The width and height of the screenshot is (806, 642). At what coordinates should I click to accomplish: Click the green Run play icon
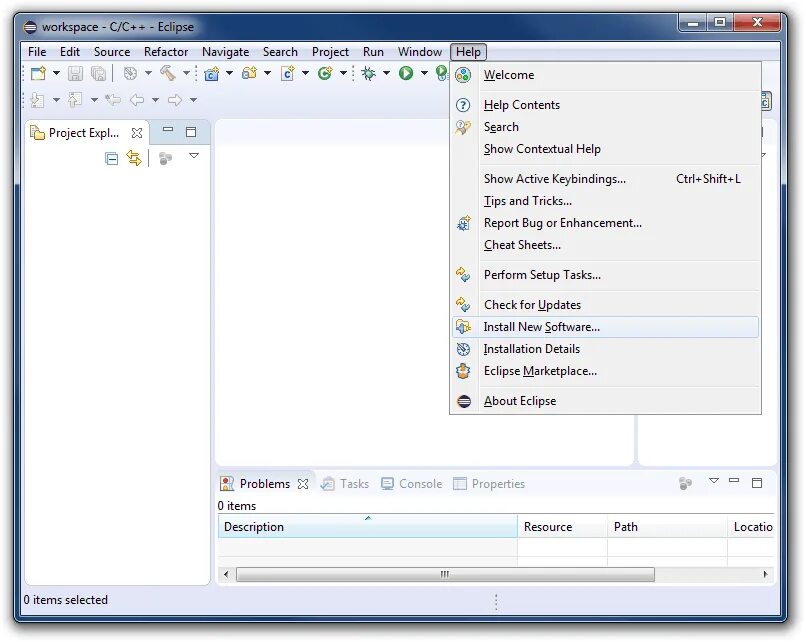coord(406,74)
